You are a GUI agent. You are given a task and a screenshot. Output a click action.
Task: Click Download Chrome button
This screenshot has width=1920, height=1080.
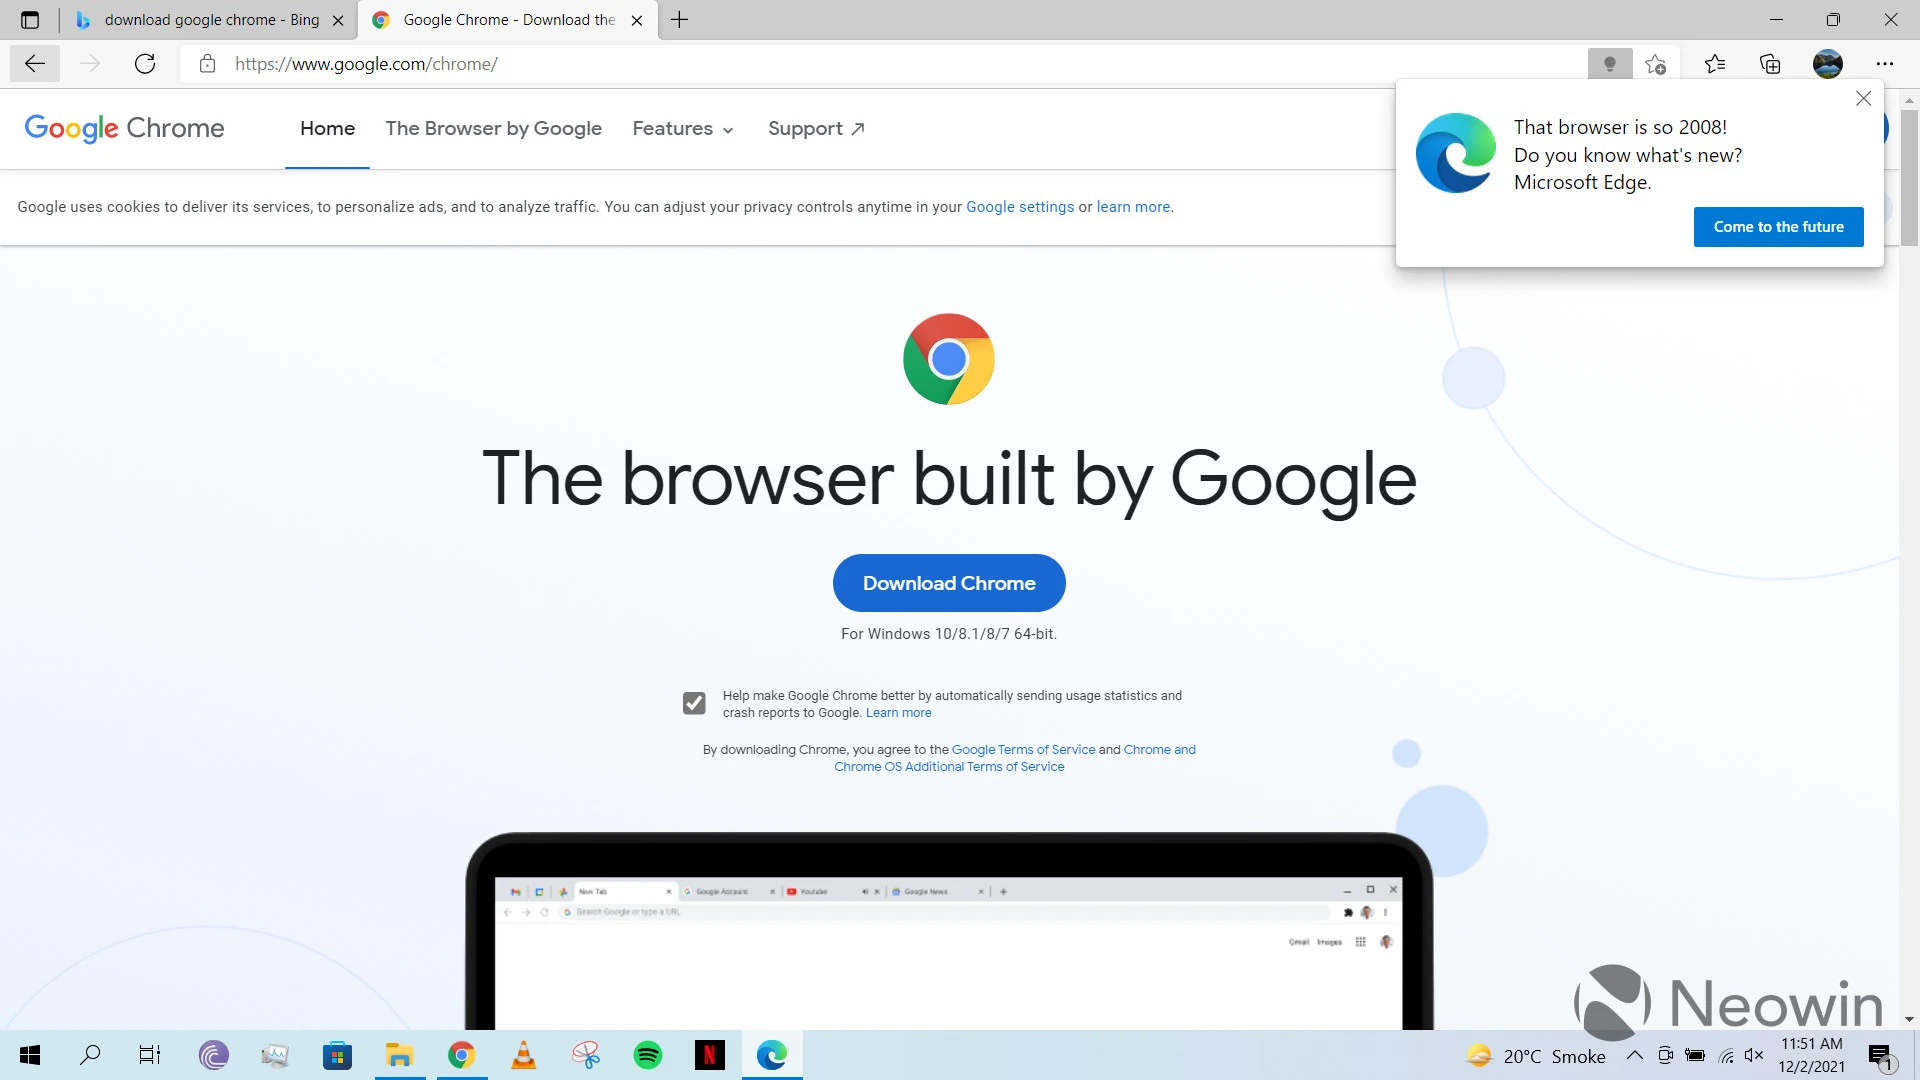point(948,583)
